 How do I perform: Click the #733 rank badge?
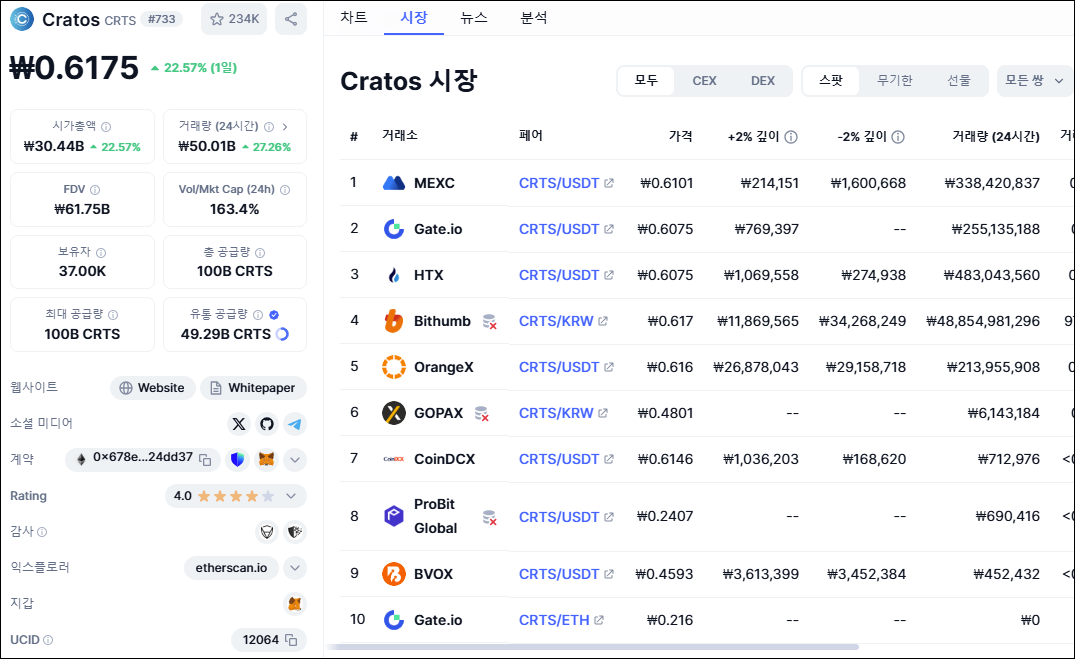(162, 19)
